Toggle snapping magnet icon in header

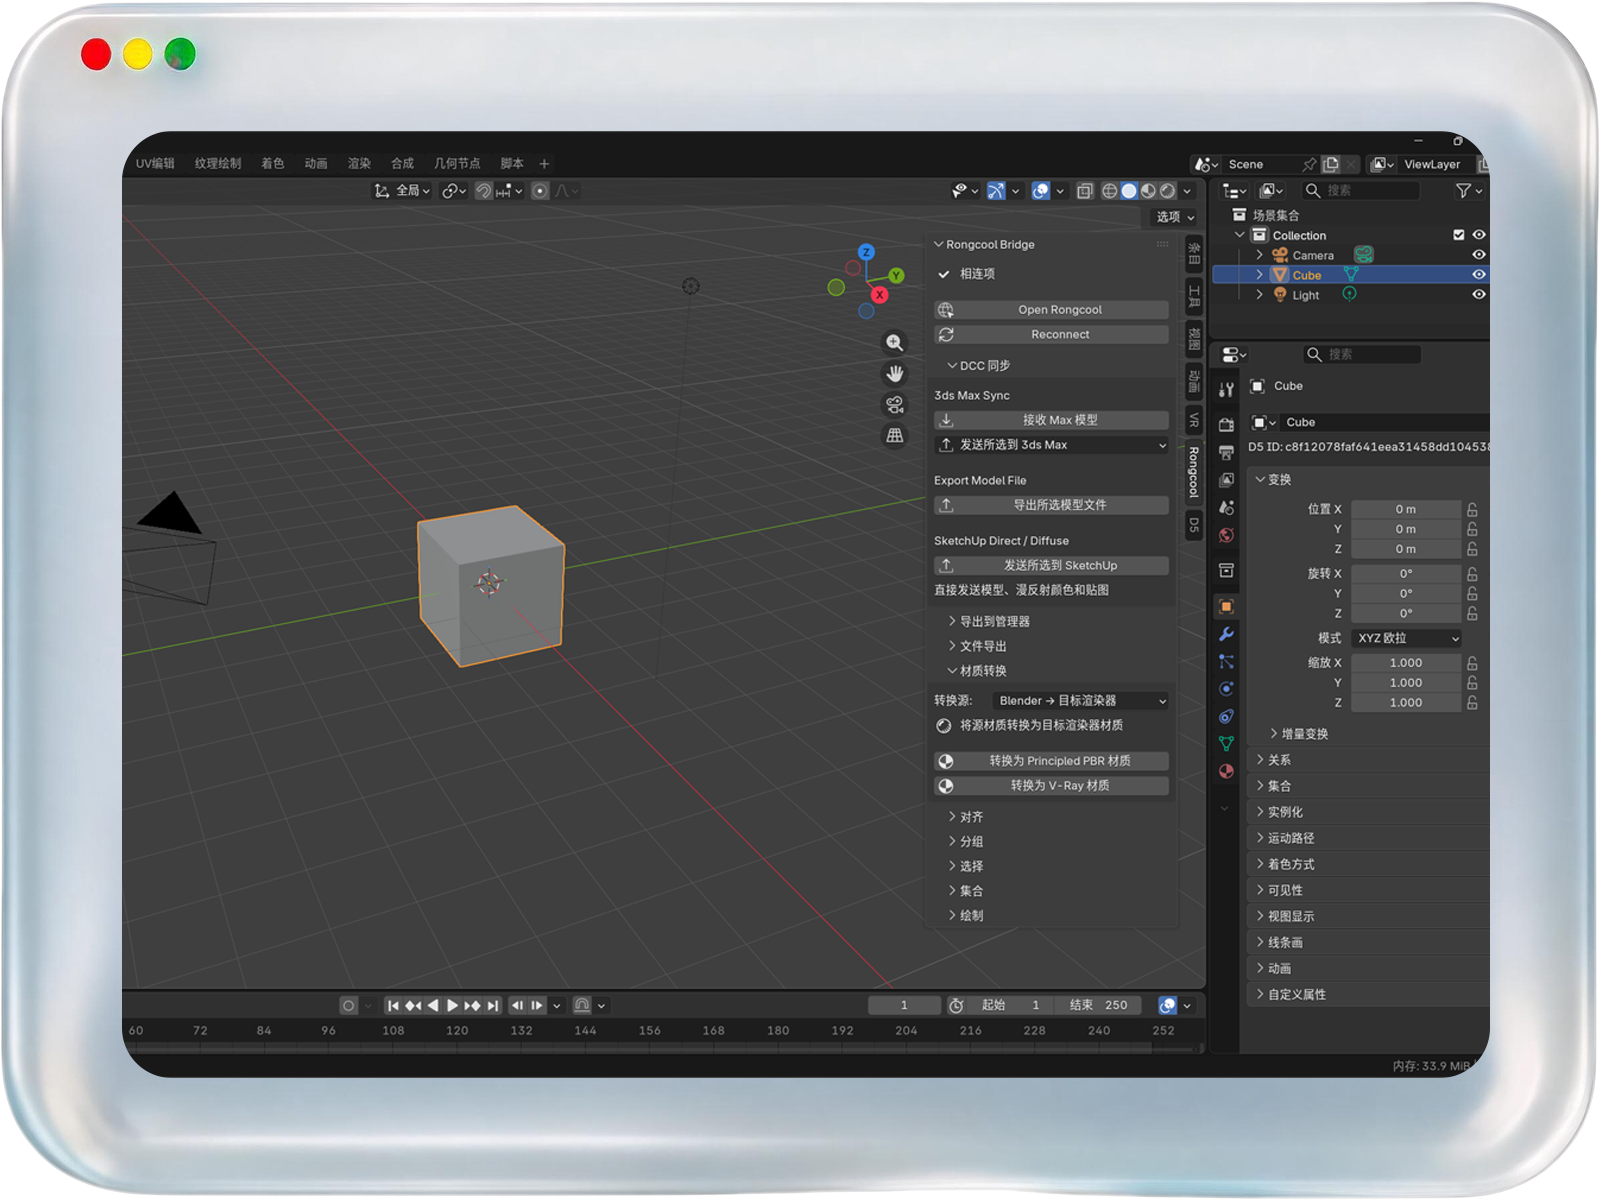[484, 191]
